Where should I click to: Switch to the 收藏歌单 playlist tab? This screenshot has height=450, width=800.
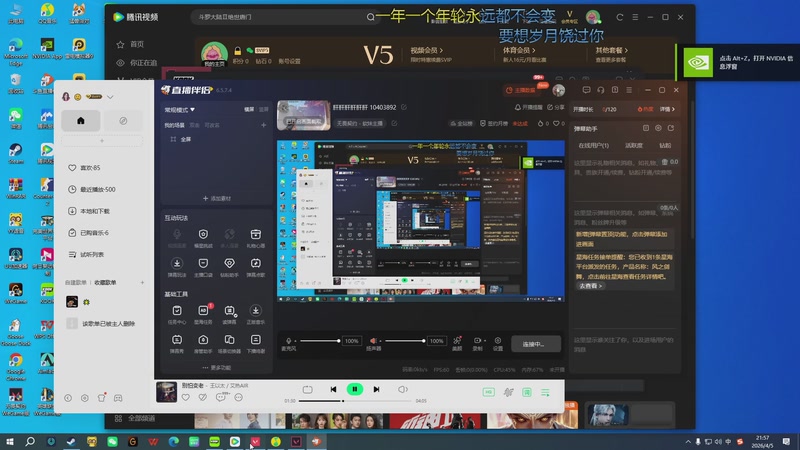[x=105, y=282]
